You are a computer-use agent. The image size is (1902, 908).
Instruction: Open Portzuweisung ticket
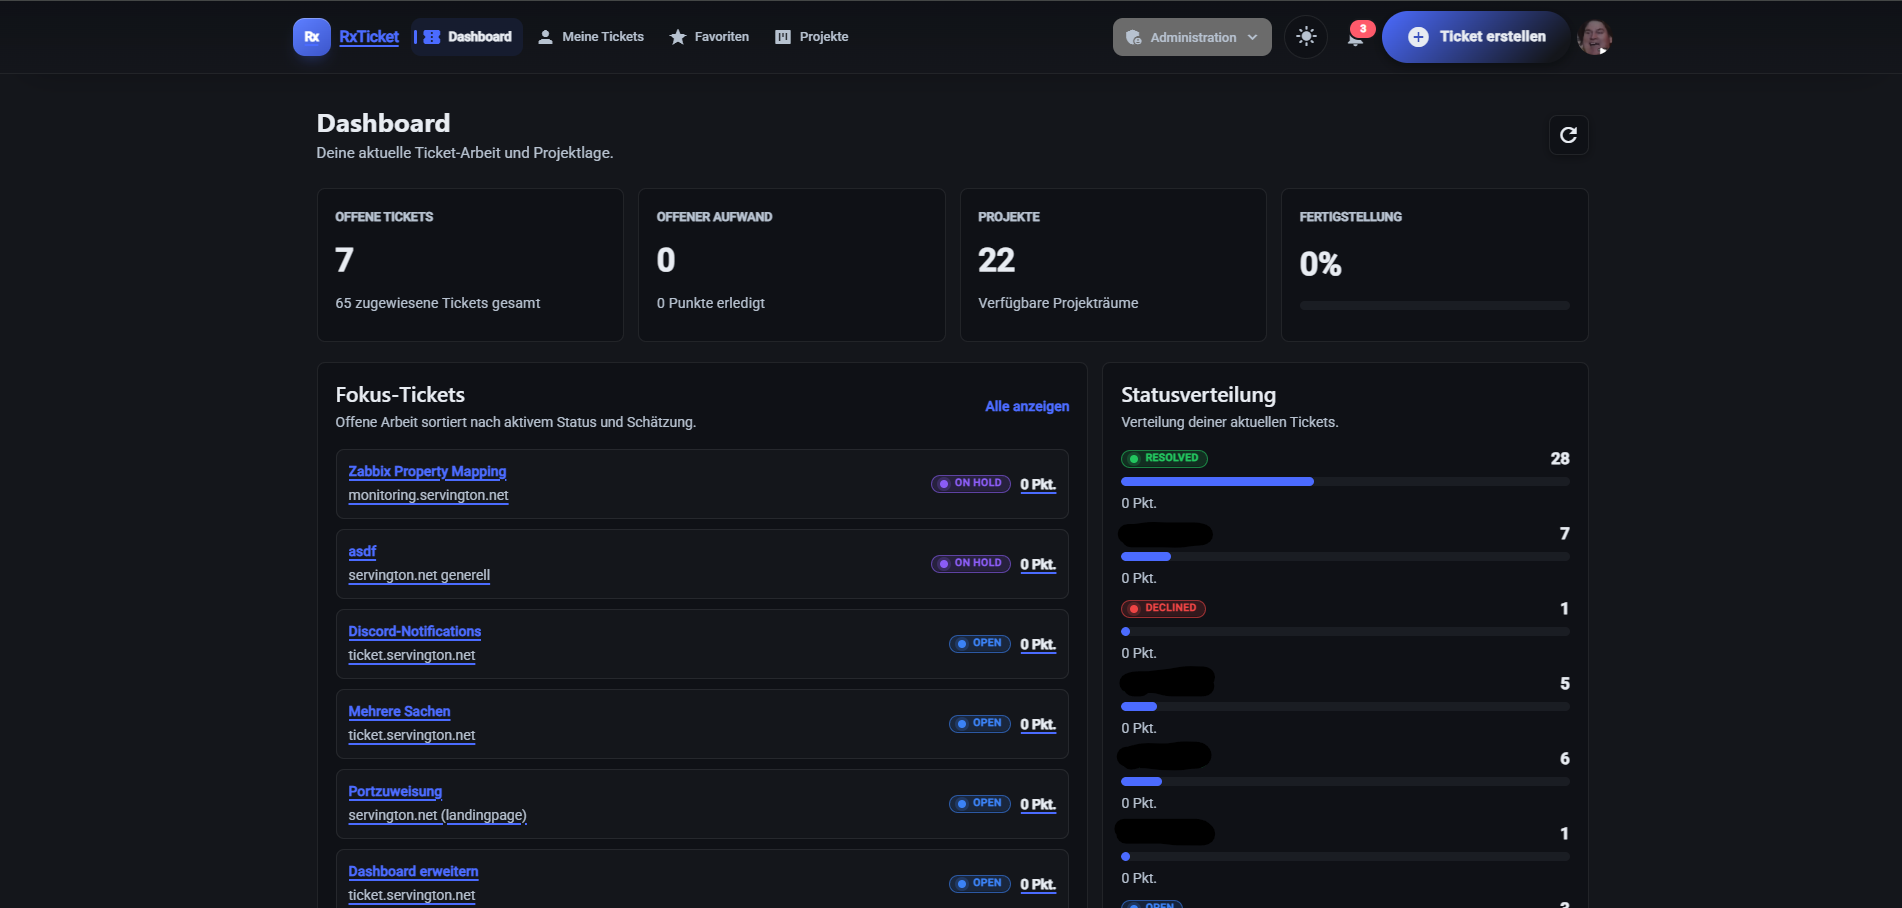point(395,791)
